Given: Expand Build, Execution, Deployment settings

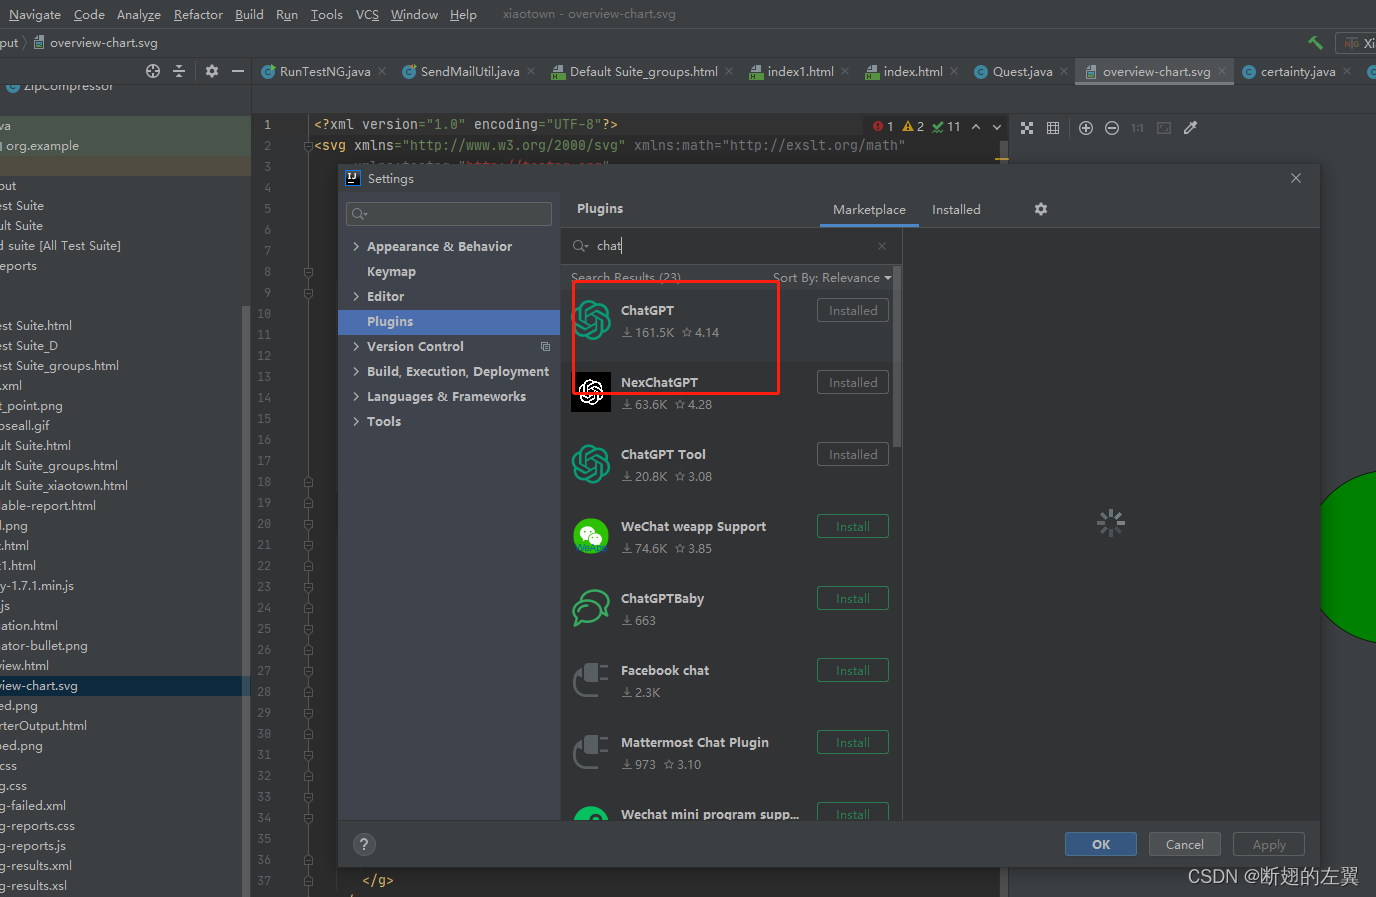Looking at the screenshot, I should 356,371.
